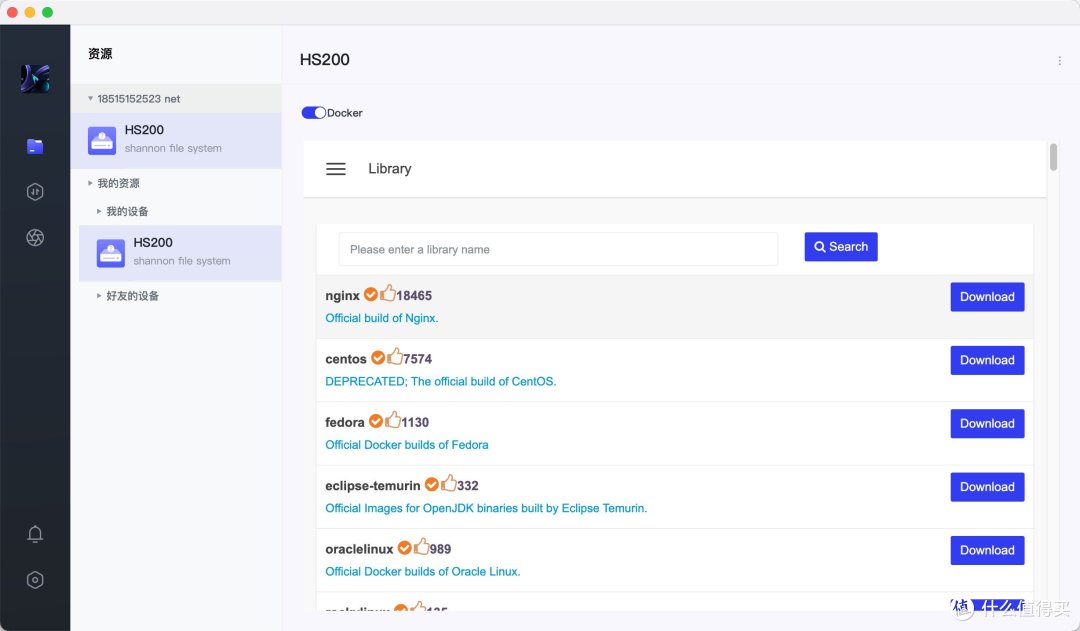The height and width of the screenshot is (631, 1080).
Task: Open the hamburger menu beside Library
Action: tap(335, 169)
